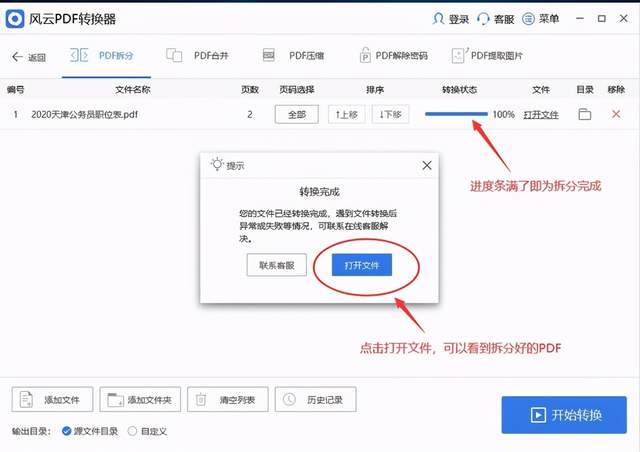Click the document icon on the 添加文件 button

tap(27, 399)
